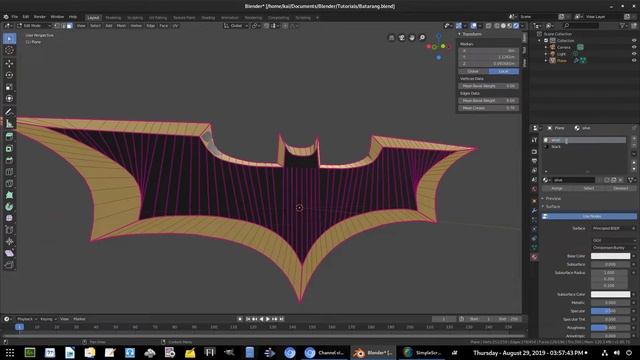The width and height of the screenshot is (640, 360).
Task: Enable face select mode
Action: coord(69,26)
